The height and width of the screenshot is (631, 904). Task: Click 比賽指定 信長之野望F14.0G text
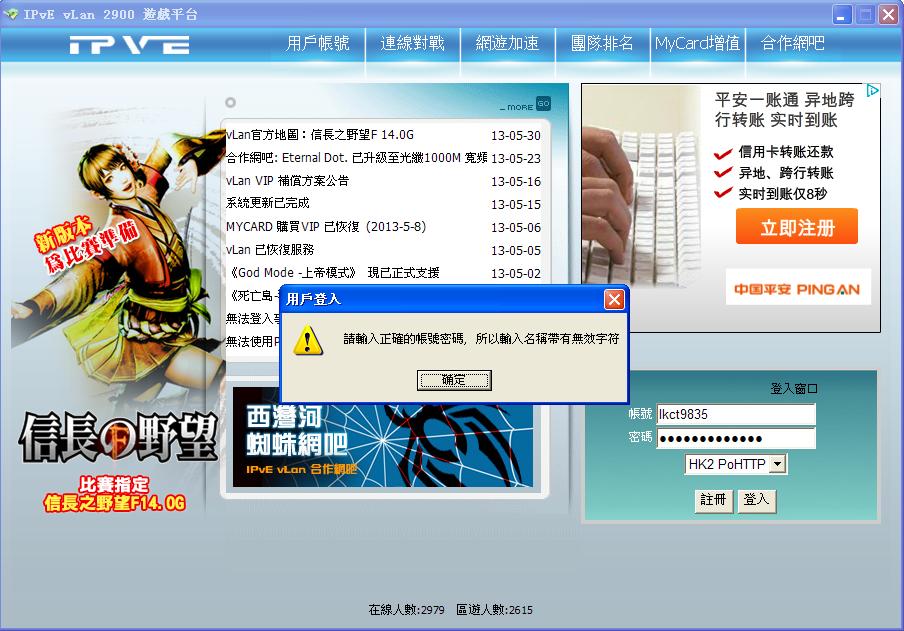click(114, 494)
